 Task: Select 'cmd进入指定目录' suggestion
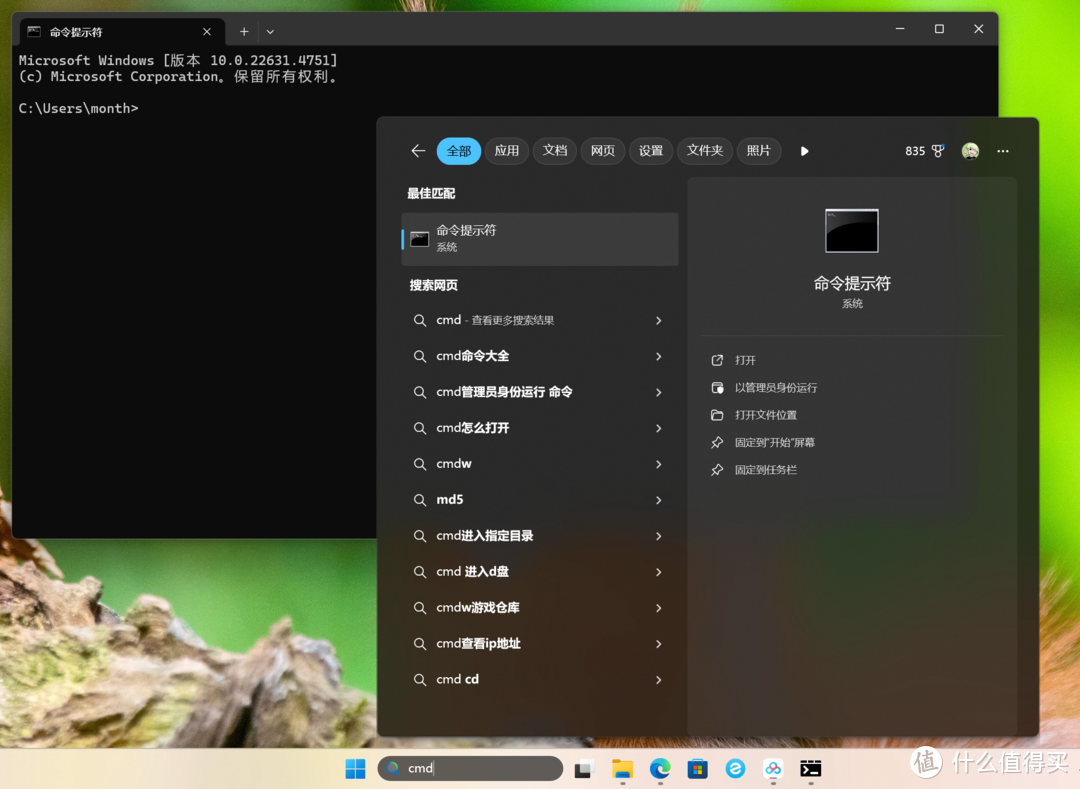(x=540, y=536)
